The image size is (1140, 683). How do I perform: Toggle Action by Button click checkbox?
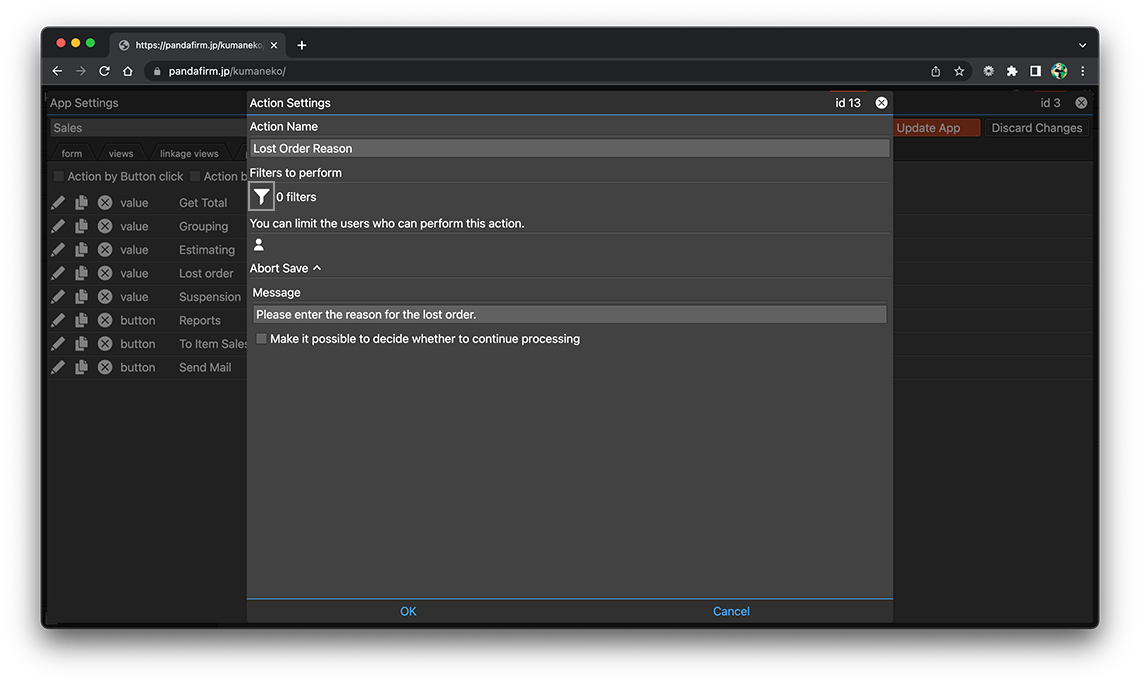point(58,177)
